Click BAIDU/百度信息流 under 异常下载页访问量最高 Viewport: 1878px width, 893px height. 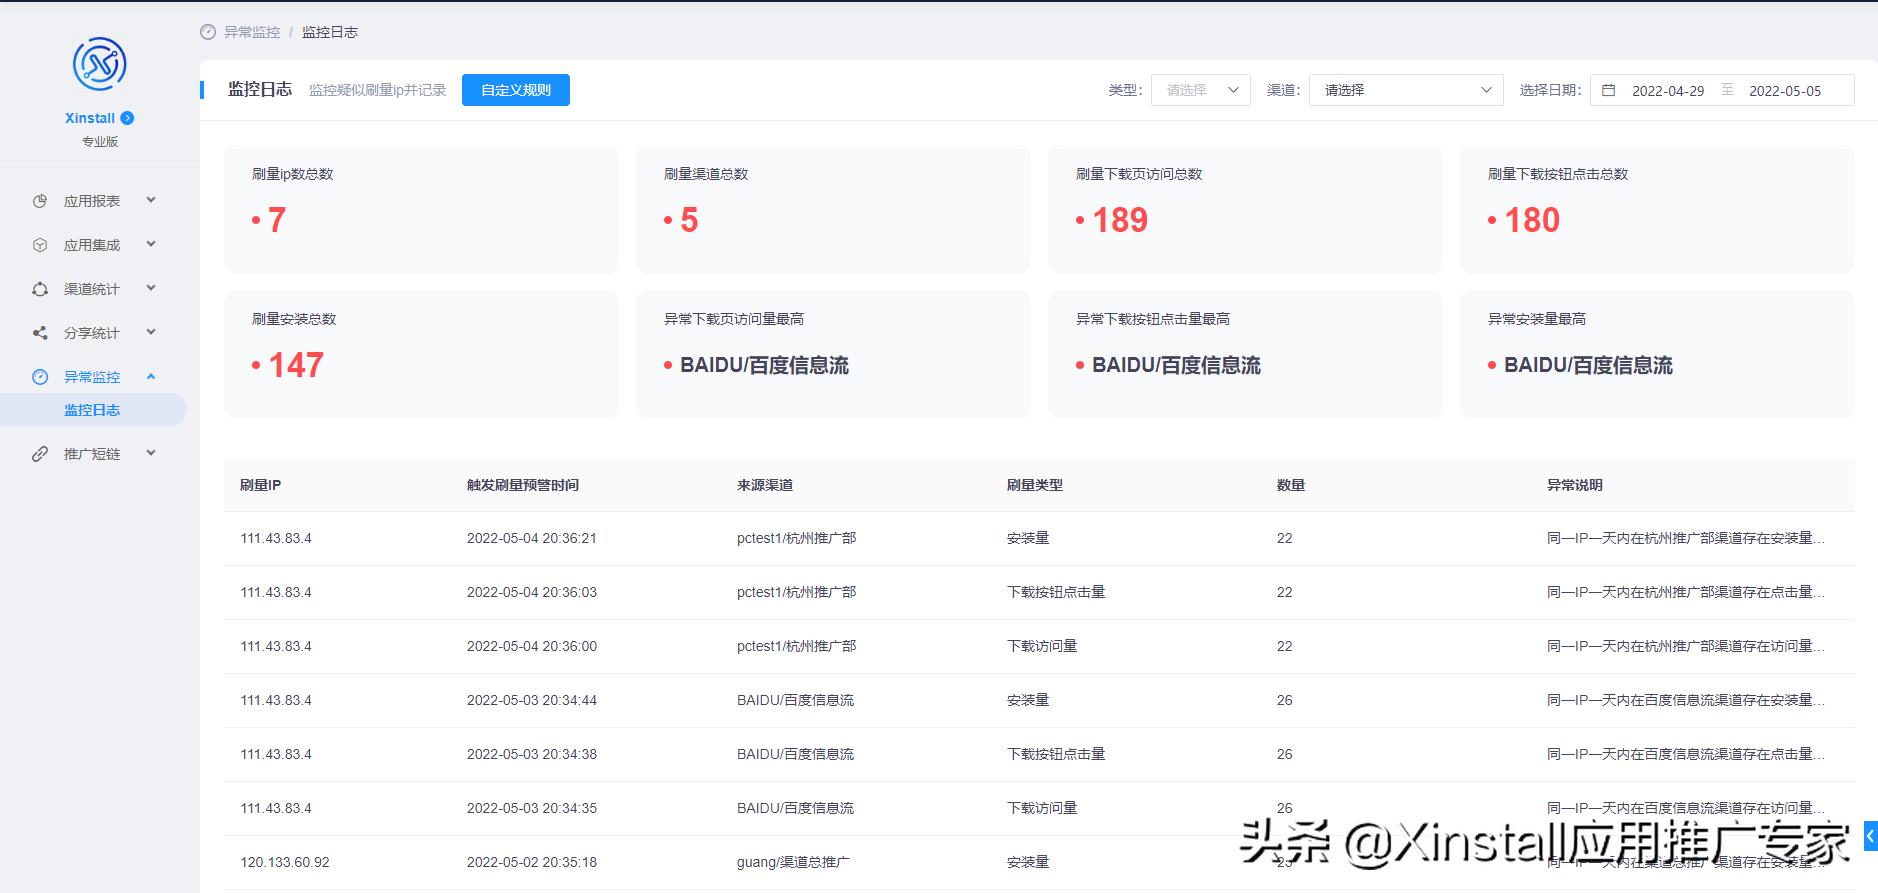tap(764, 365)
